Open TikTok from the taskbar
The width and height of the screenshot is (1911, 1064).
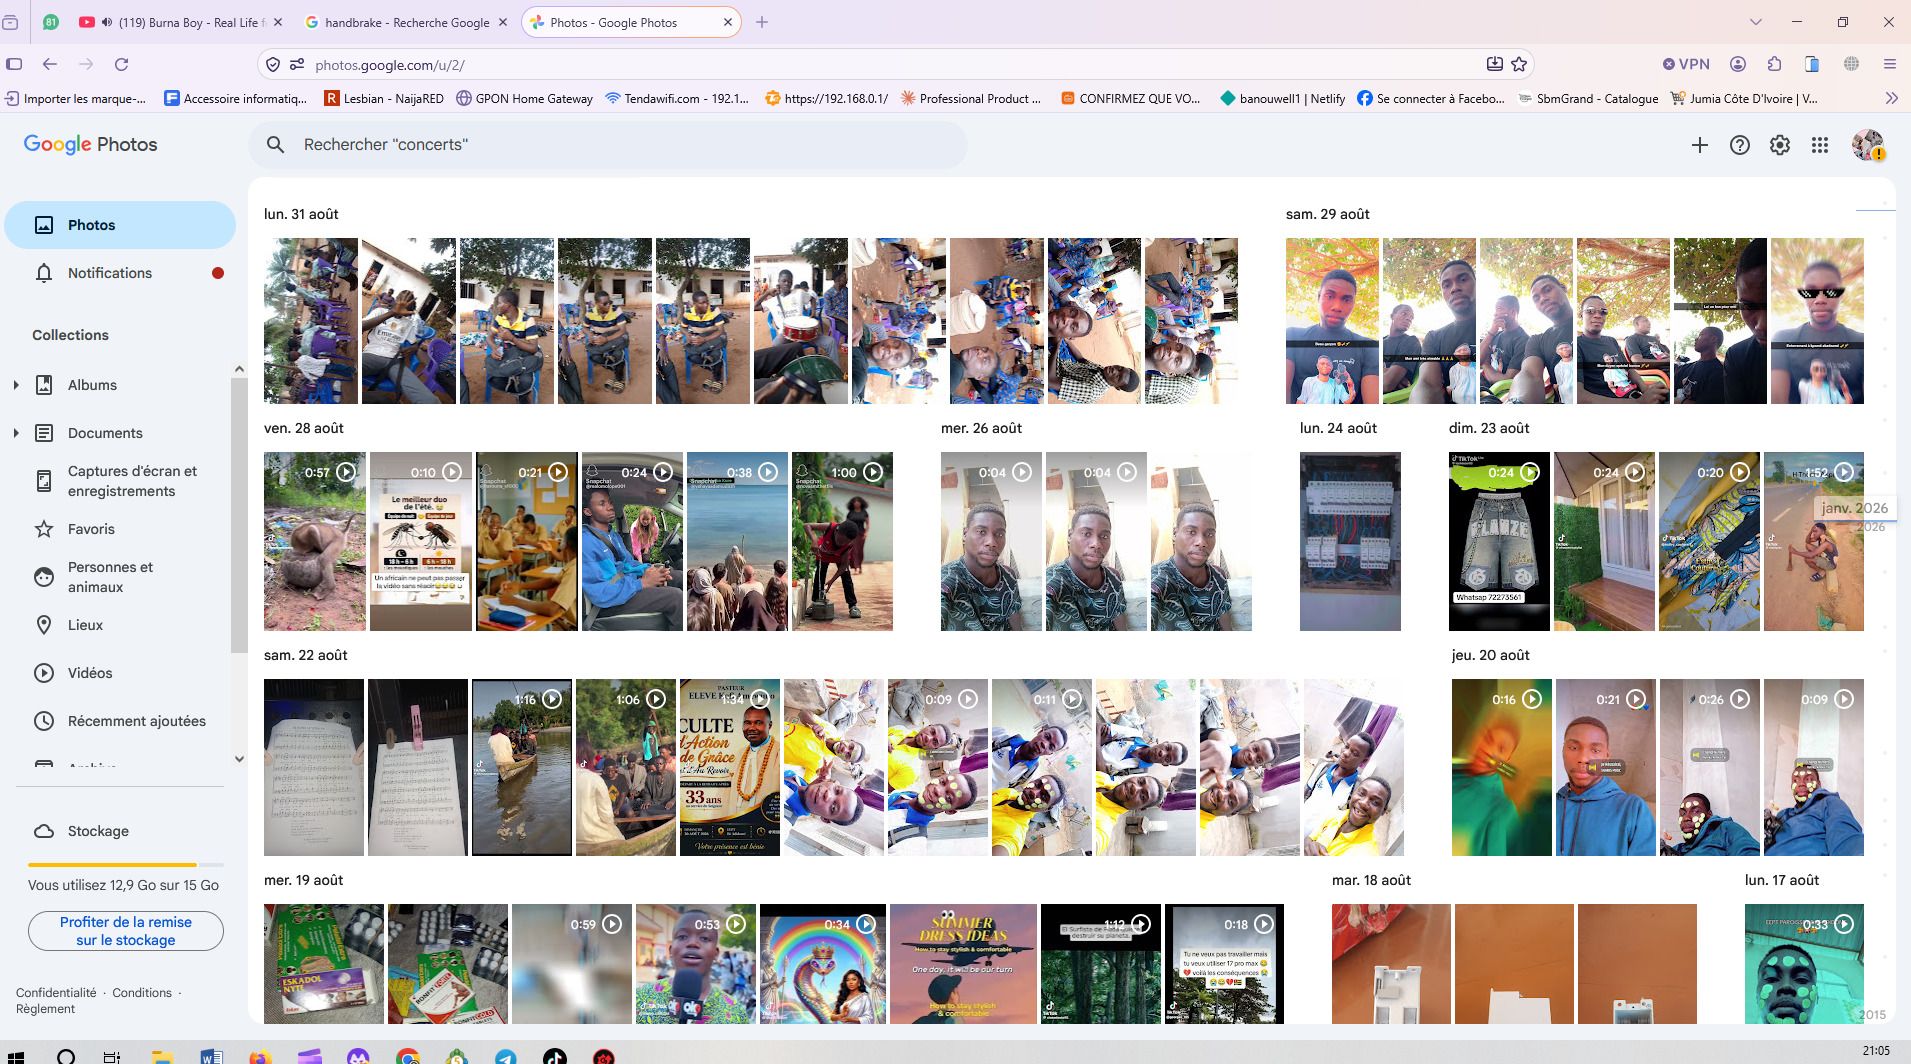coord(555,1057)
